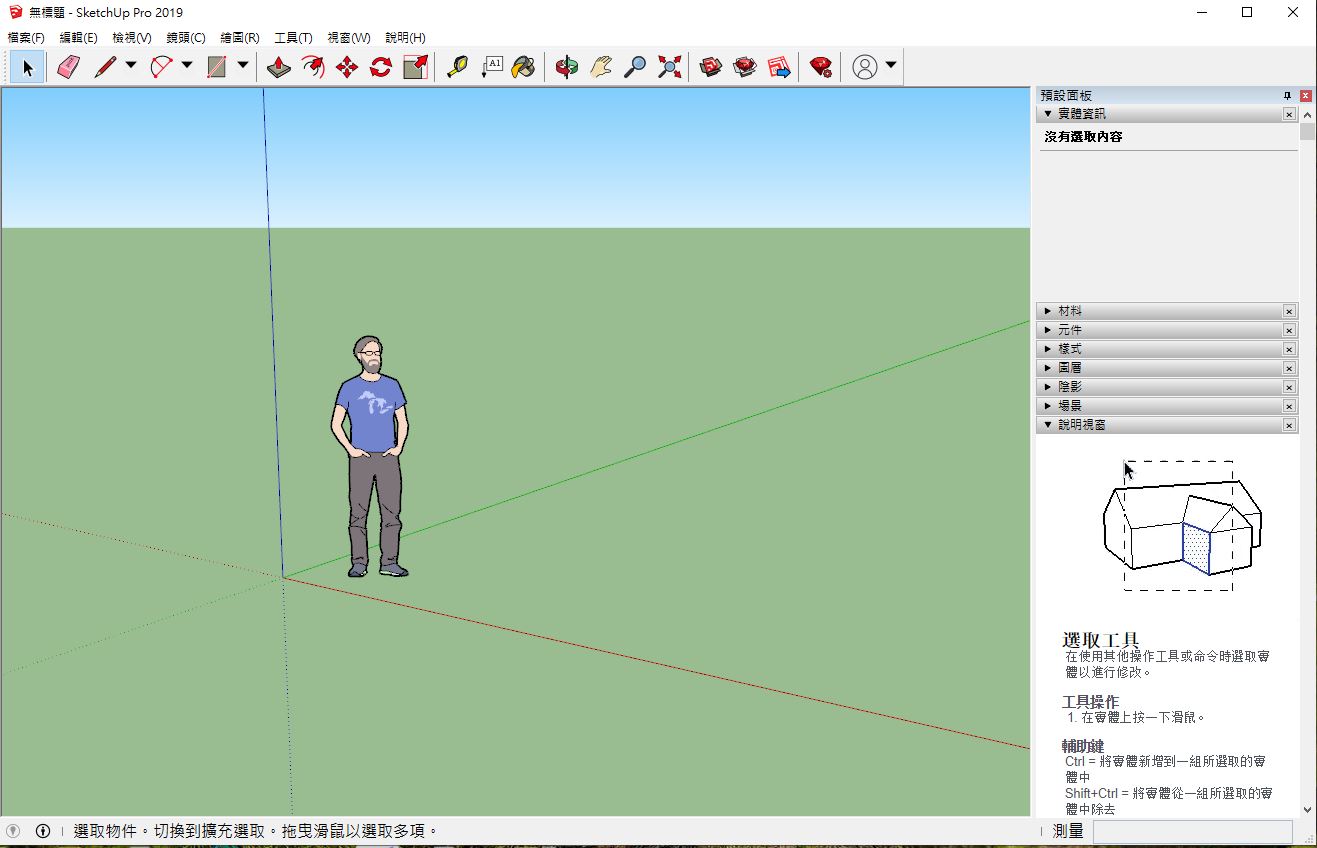Open the 檢視(V) menu
Screen dimensions: 1317x848
pos(131,38)
